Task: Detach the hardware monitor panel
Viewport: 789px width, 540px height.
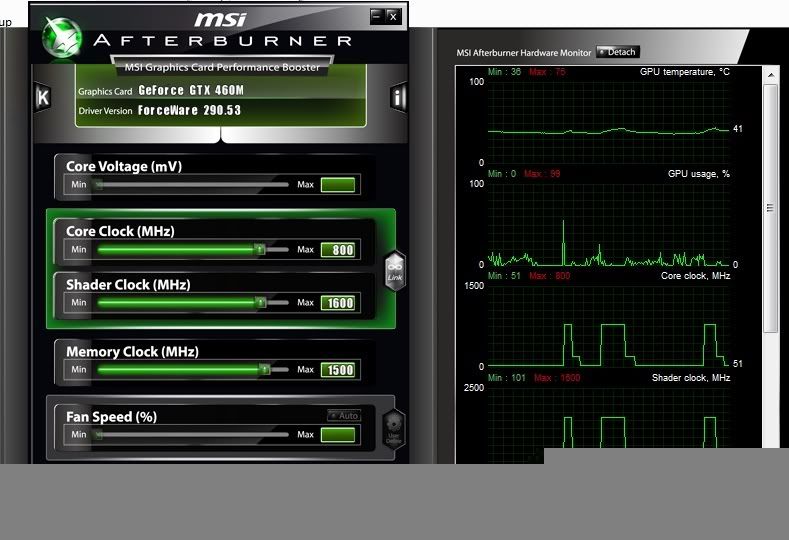Action: click(x=618, y=52)
